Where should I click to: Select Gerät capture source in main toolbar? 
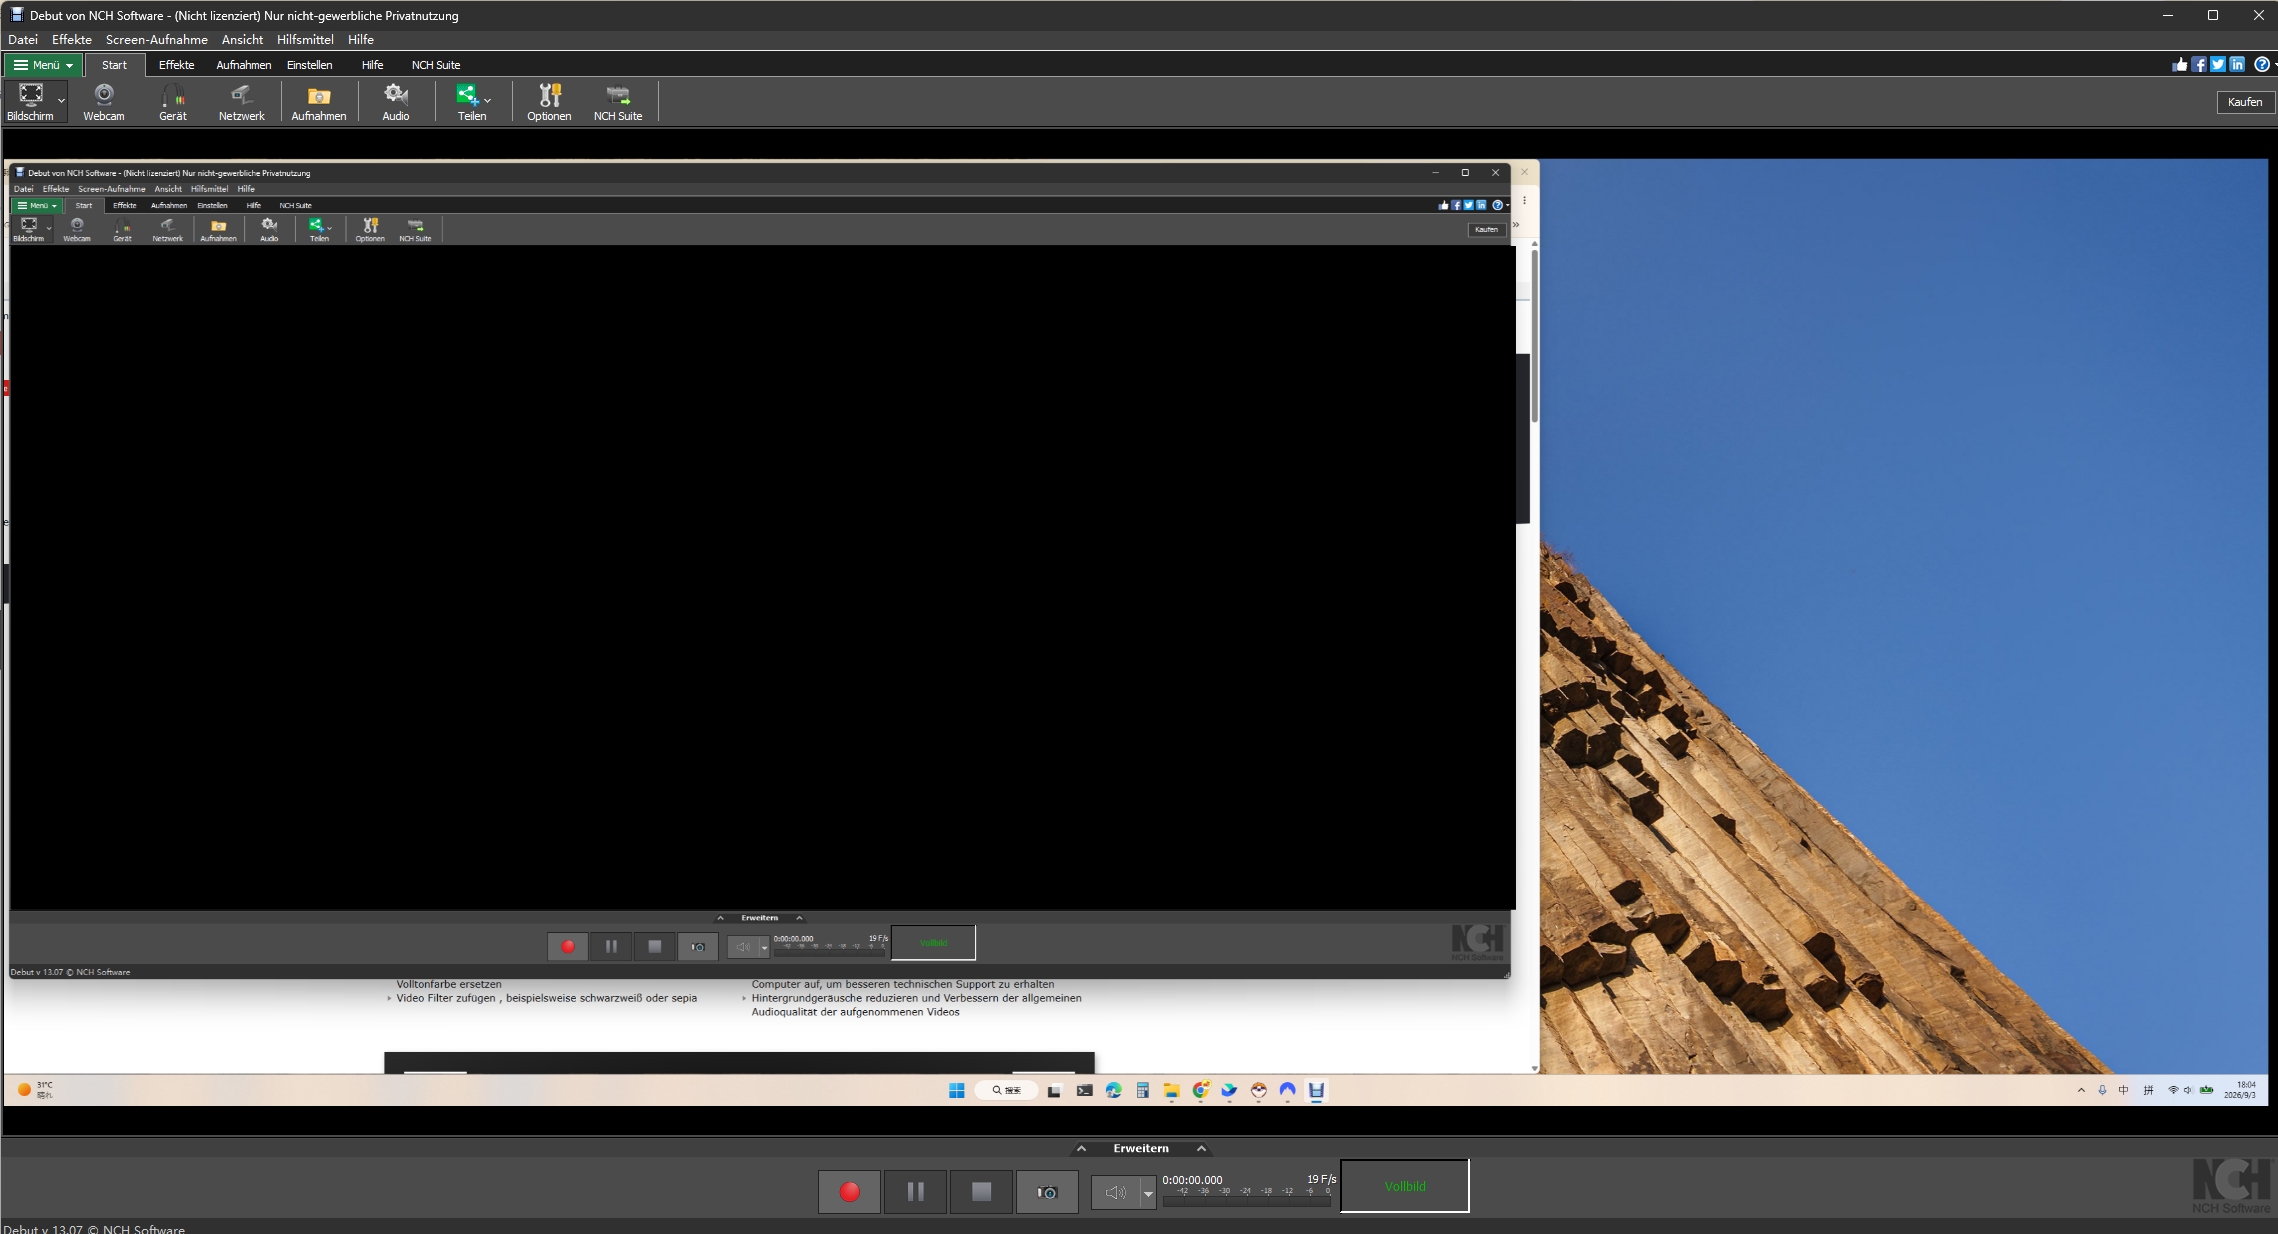click(173, 102)
